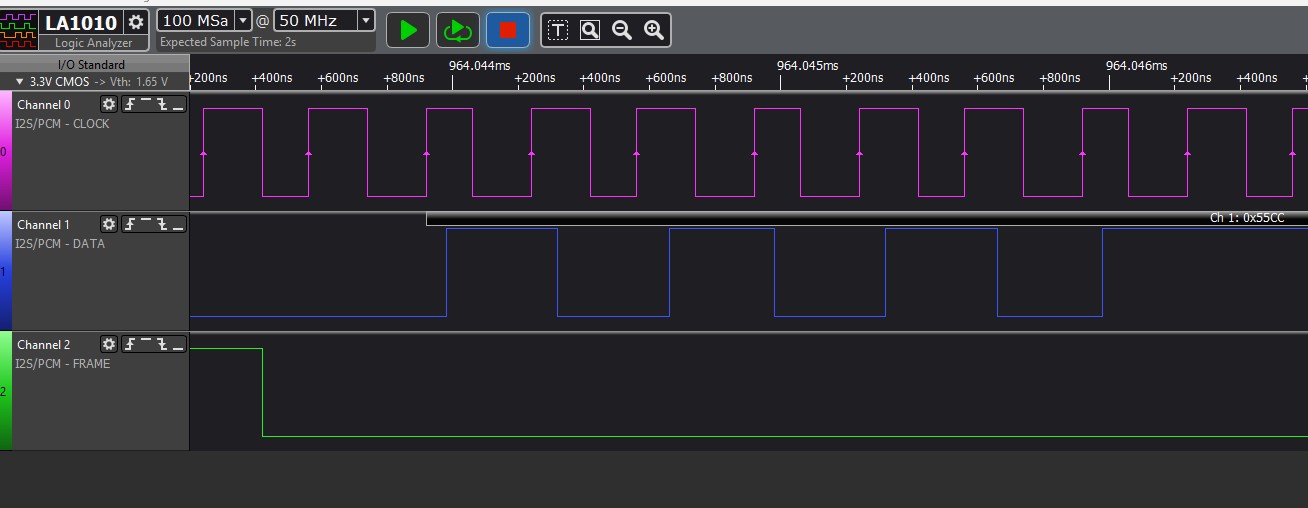The height and width of the screenshot is (508, 1308).
Task: Select the decoded 'Ch 1: 0x55CC' label
Action: tap(1247, 218)
